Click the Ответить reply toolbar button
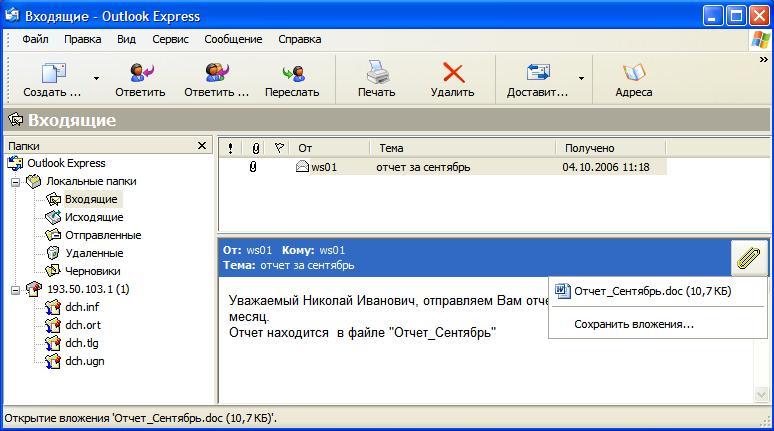774x431 pixels. [140, 79]
